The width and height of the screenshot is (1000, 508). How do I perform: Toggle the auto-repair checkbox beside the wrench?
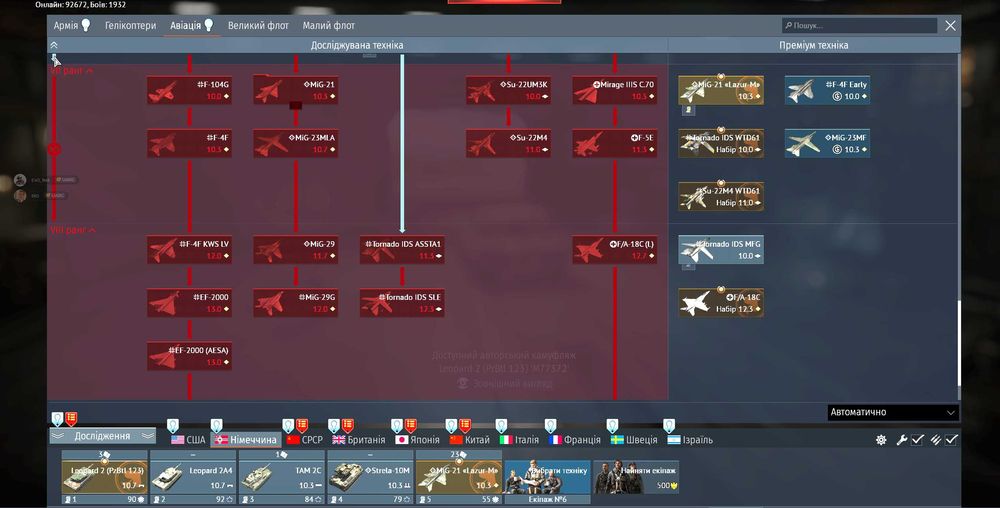point(917,440)
